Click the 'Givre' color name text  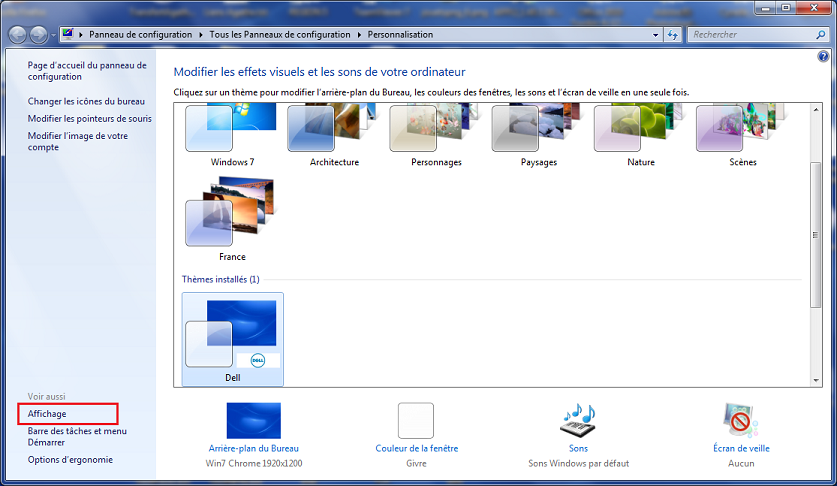[416, 464]
